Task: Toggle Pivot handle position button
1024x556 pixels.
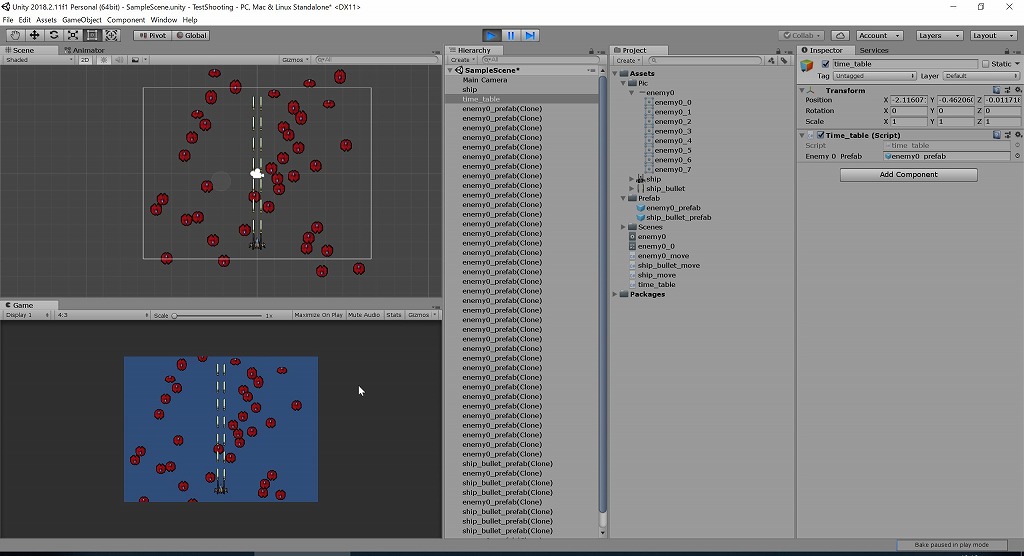Action: [152, 35]
